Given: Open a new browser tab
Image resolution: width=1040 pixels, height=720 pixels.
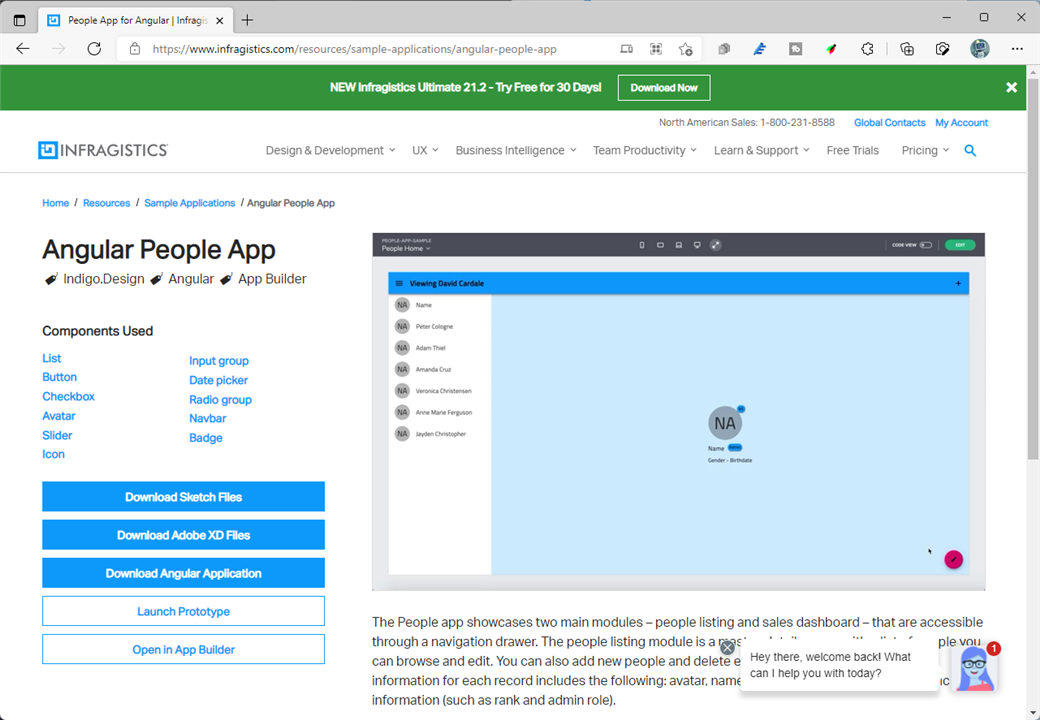Looking at the screenshot, I should click(247, 20).
